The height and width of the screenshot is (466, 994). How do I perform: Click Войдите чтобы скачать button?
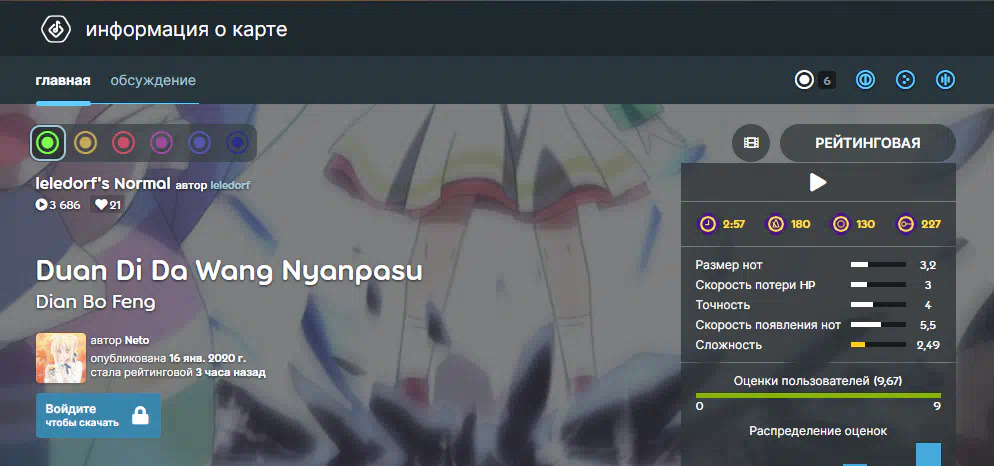coord(98,415)
